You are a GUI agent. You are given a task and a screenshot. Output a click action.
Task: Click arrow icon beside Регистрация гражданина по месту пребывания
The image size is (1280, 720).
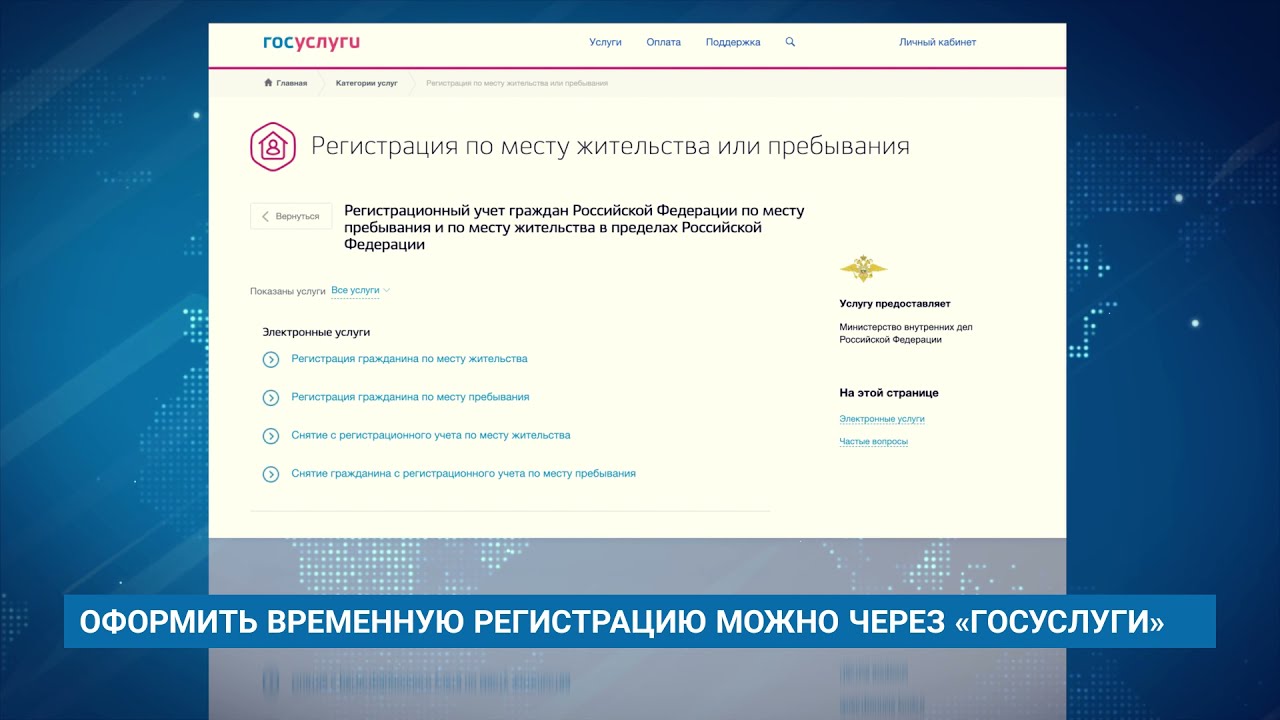click(270, 398)
